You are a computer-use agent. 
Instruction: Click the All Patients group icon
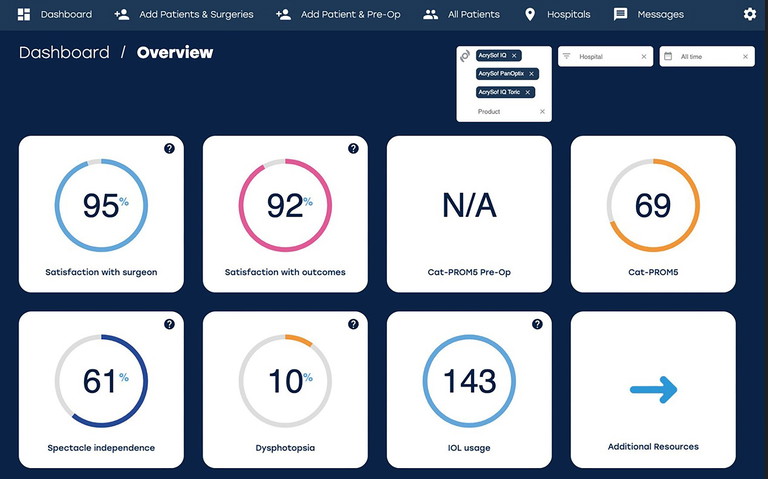pos(431,14)
